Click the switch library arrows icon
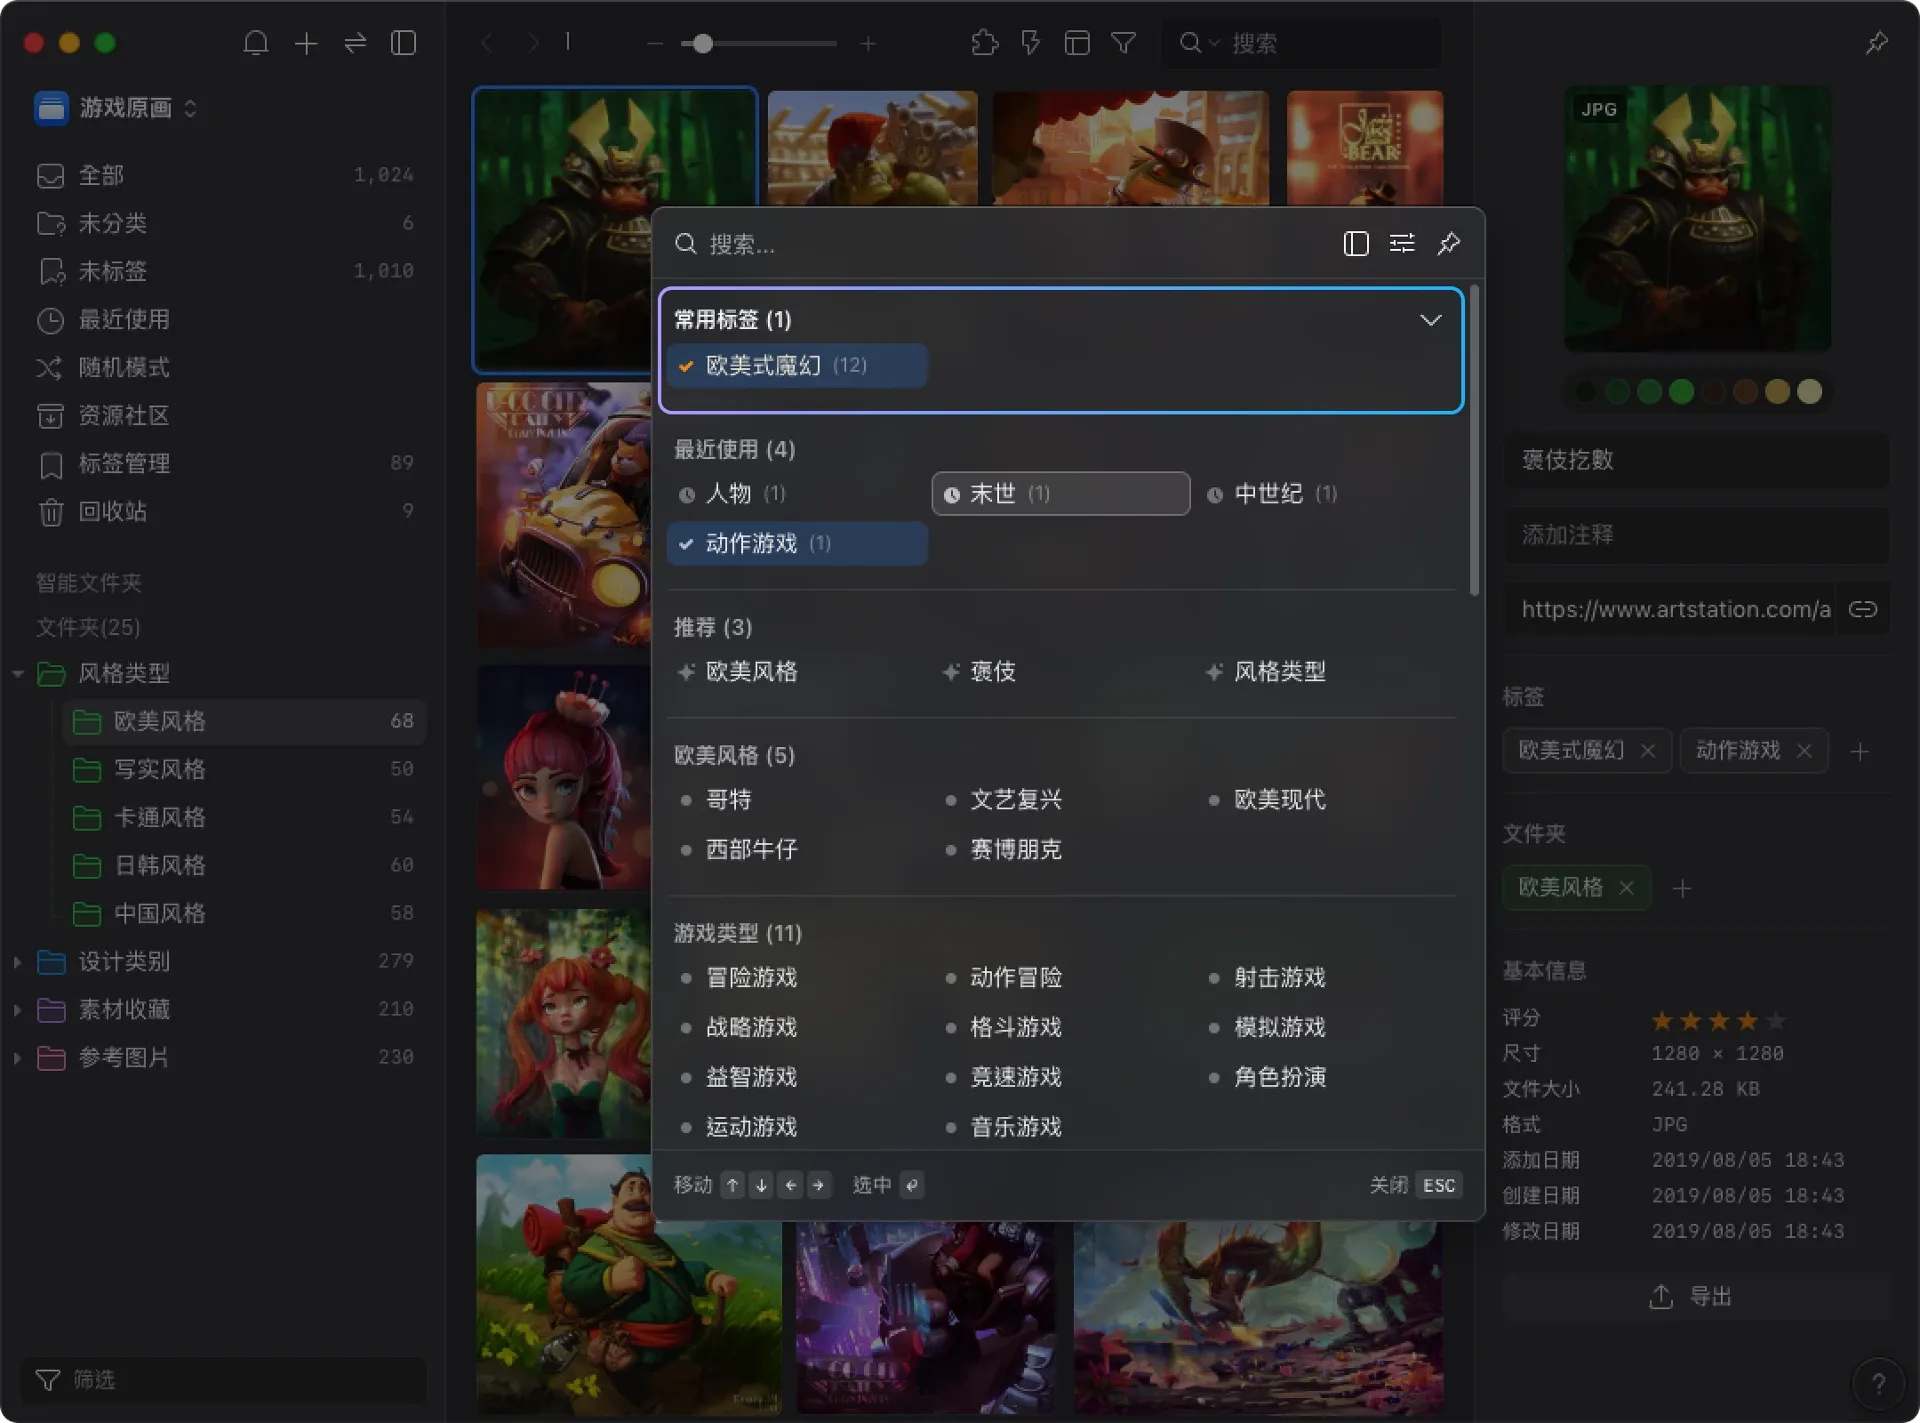 [355, 43]
